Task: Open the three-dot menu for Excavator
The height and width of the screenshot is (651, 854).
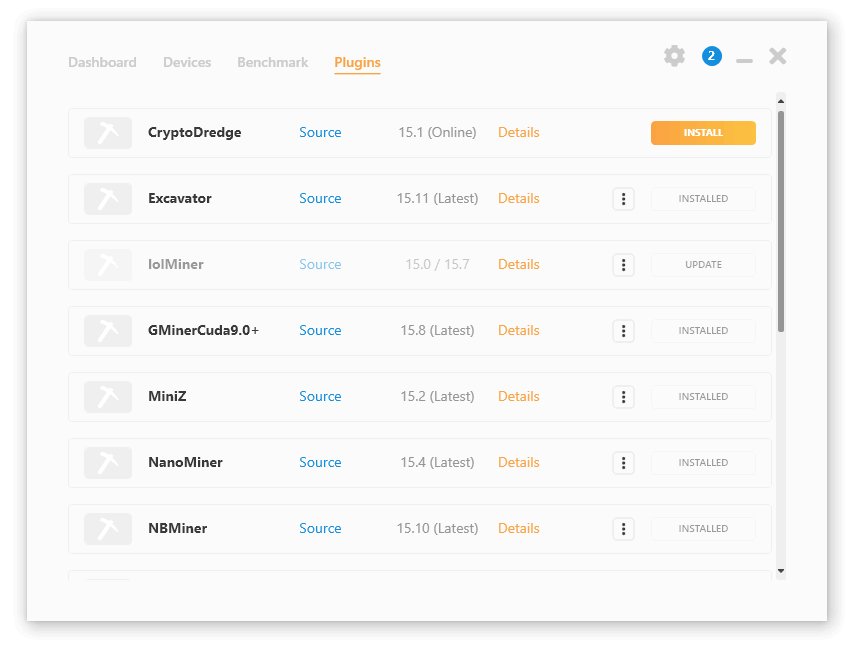Action: coord(623,199)
